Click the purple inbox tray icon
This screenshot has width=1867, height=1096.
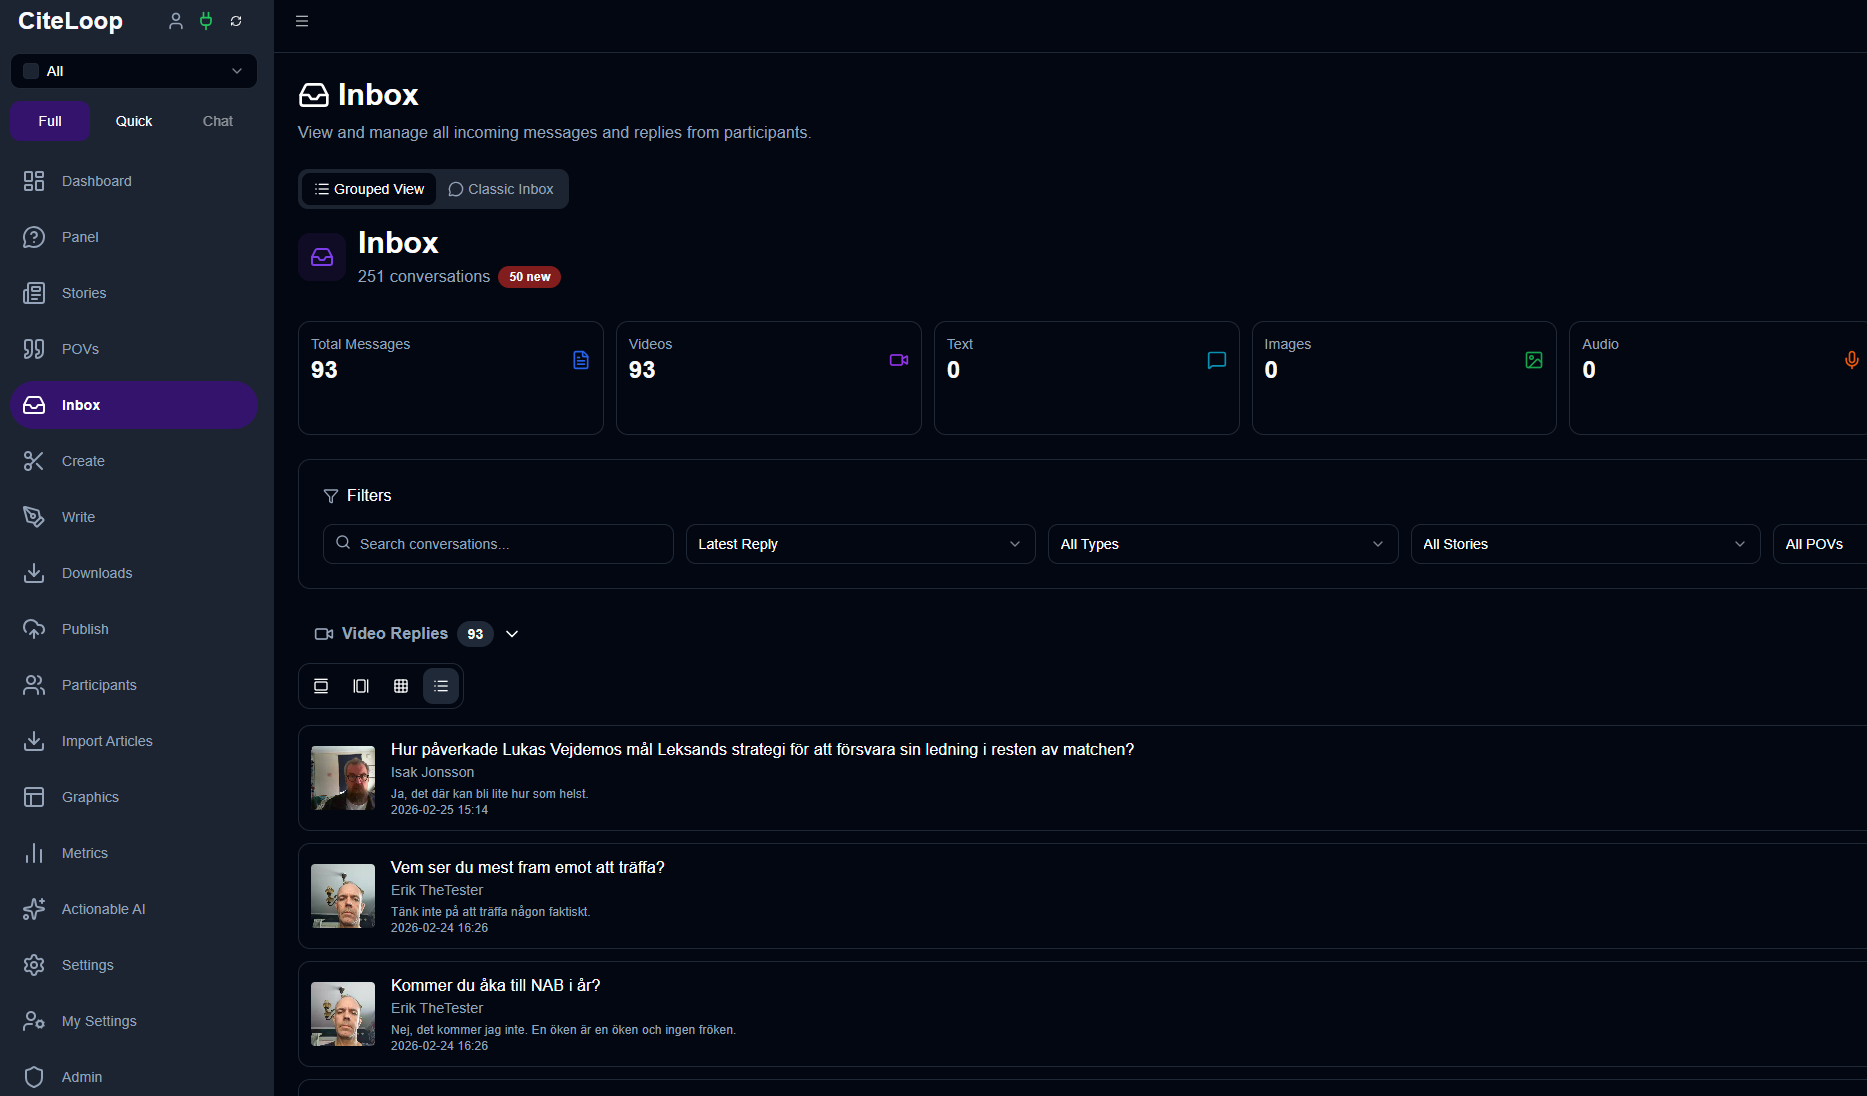point(322,257)
